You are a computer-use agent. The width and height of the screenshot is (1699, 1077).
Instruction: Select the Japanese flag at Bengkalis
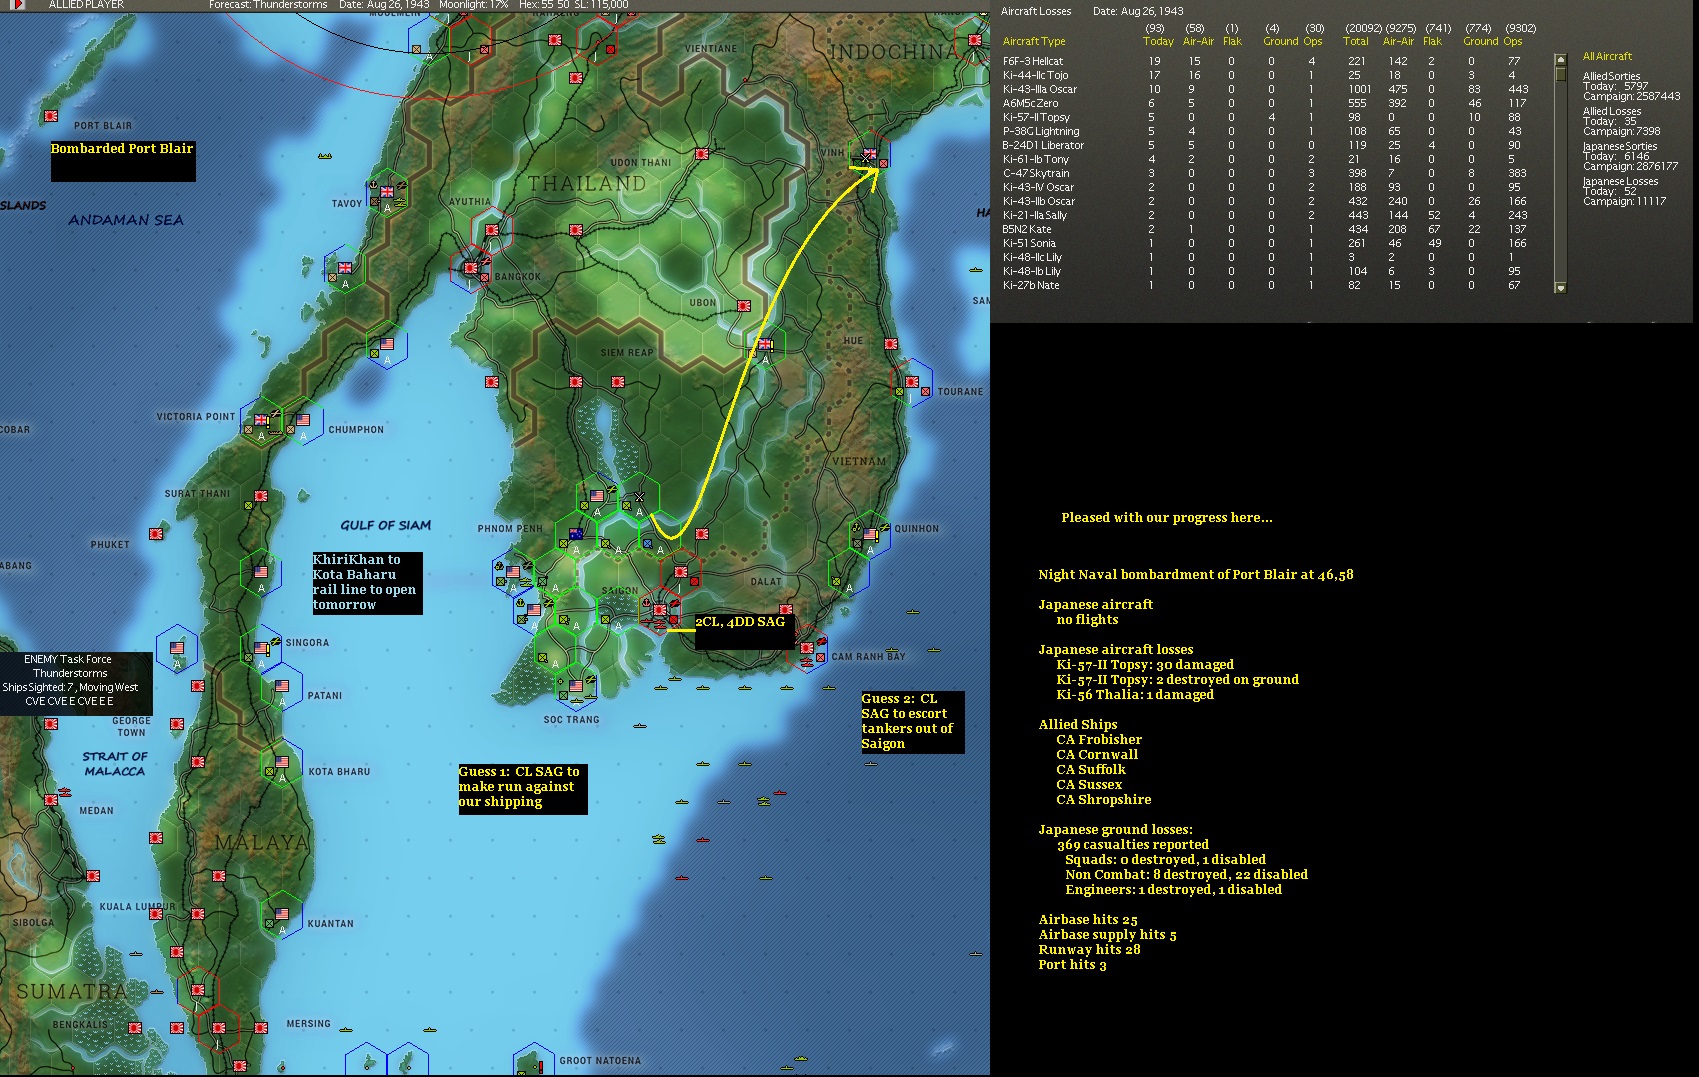point(135,1028)
